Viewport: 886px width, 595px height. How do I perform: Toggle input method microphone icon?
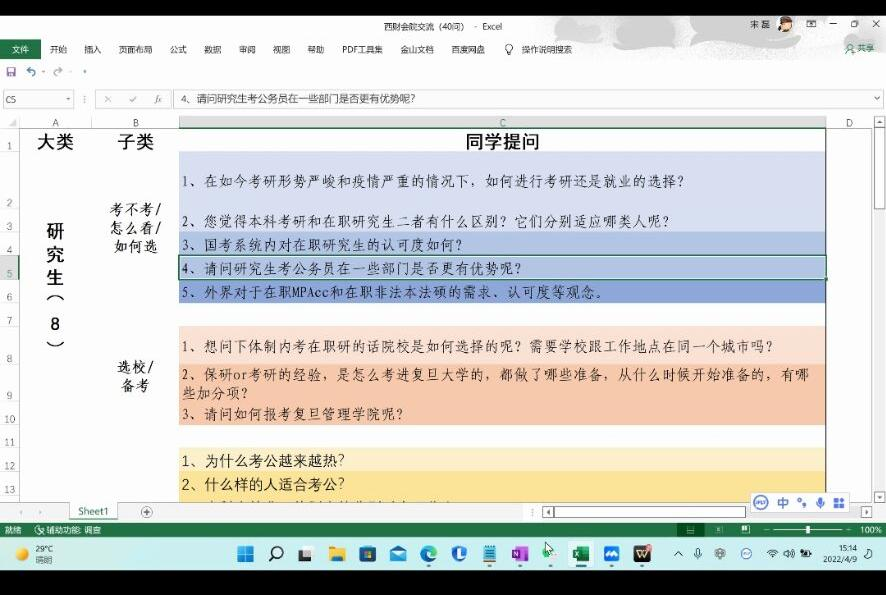point(820,503)
